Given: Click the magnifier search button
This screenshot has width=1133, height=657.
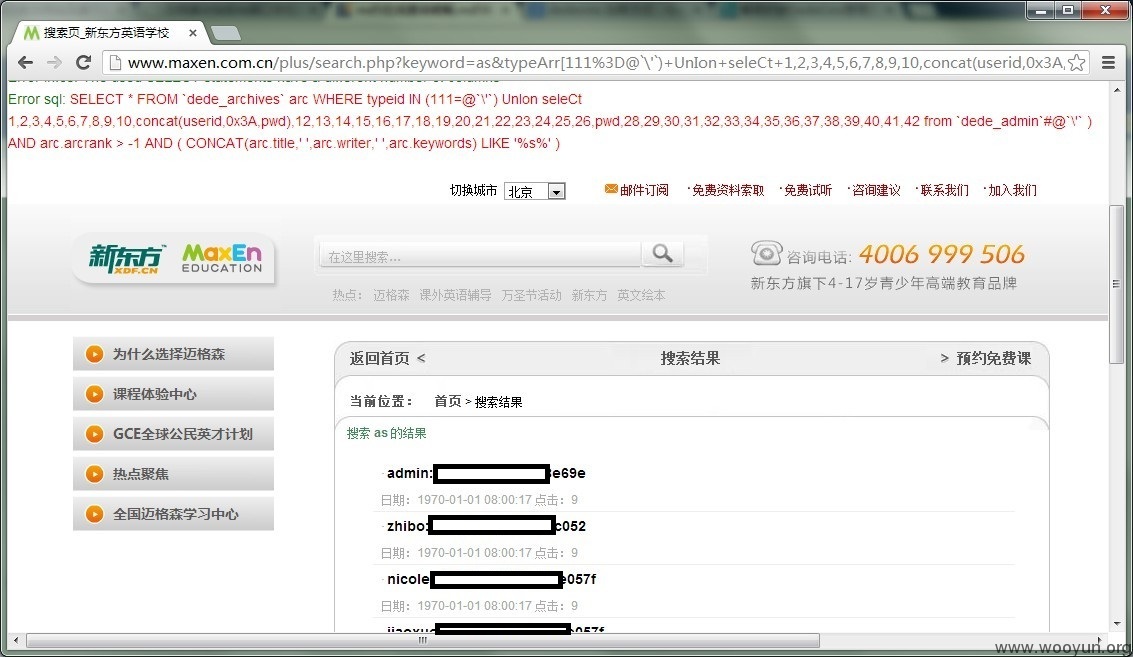Looking at the screenshot, I should pyautogui.click(x=663, y=254).
